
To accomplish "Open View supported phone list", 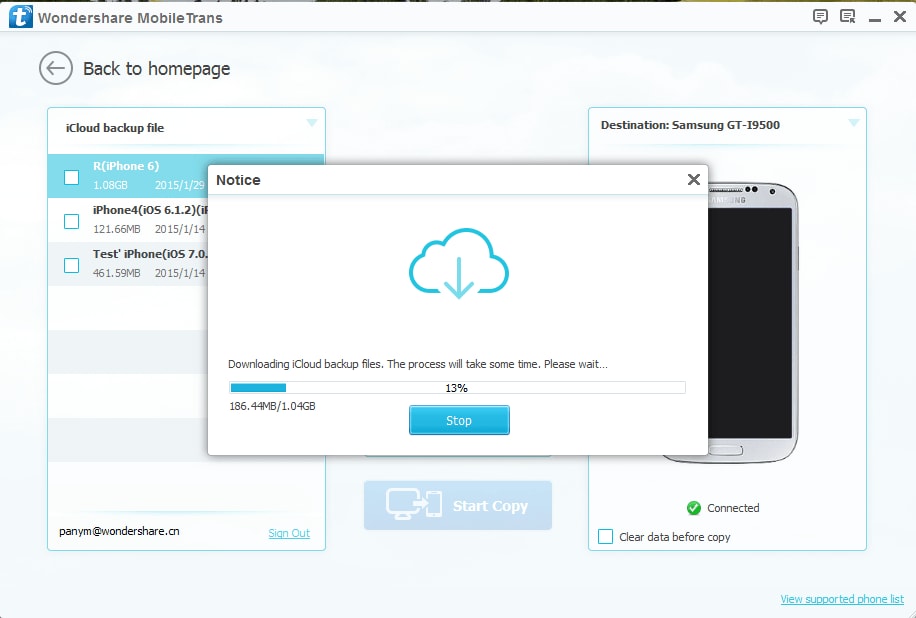I will [x=842, y=598].
